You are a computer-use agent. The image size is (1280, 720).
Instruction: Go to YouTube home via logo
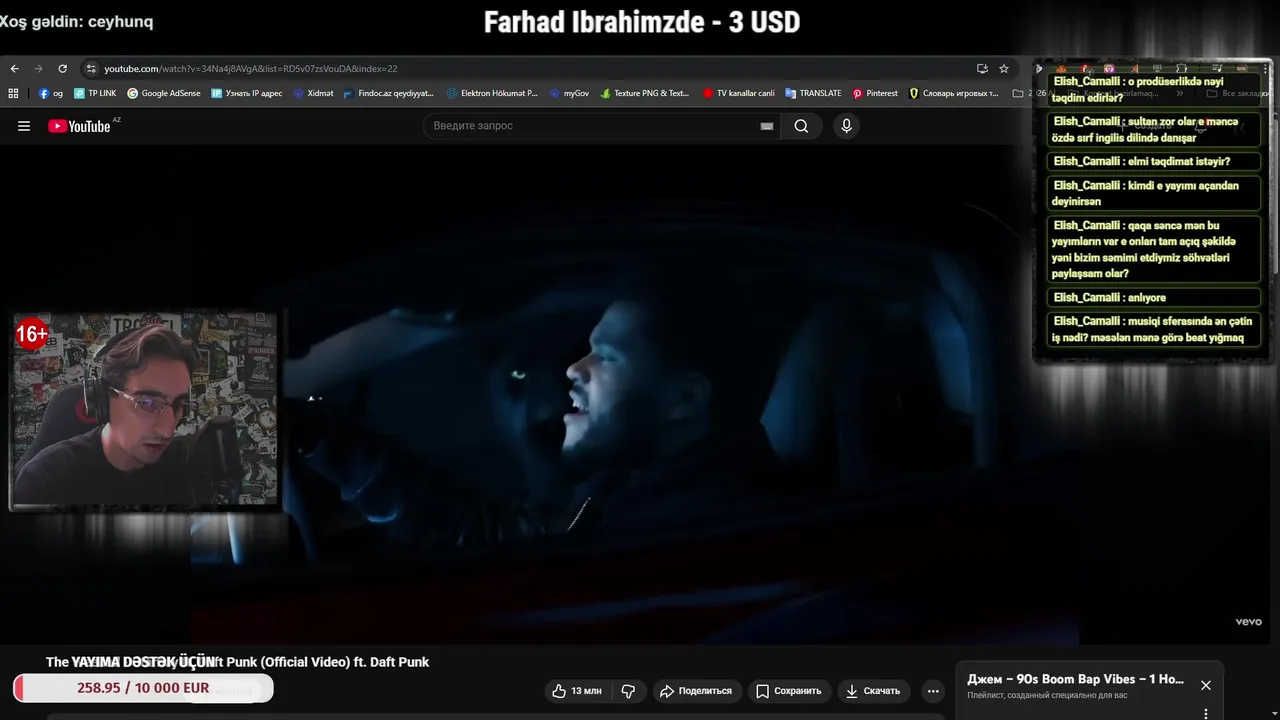click(x=79, y=126)
